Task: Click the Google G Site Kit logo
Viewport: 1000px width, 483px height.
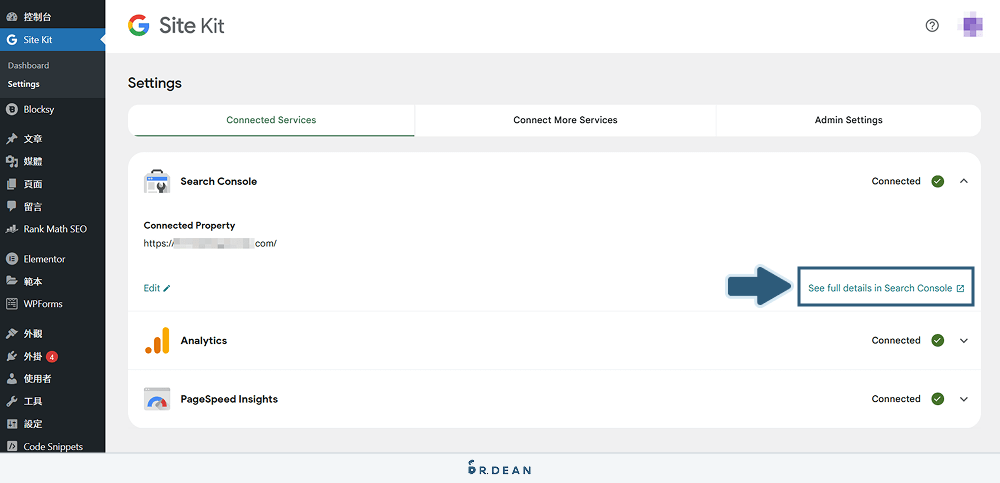Action: tap(138, 26)
